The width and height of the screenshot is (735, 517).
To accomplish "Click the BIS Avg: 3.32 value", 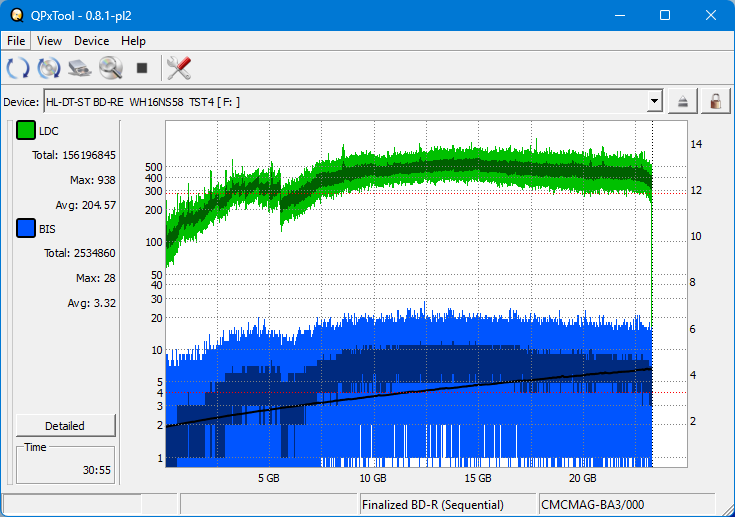I will [x=91, y=303].
